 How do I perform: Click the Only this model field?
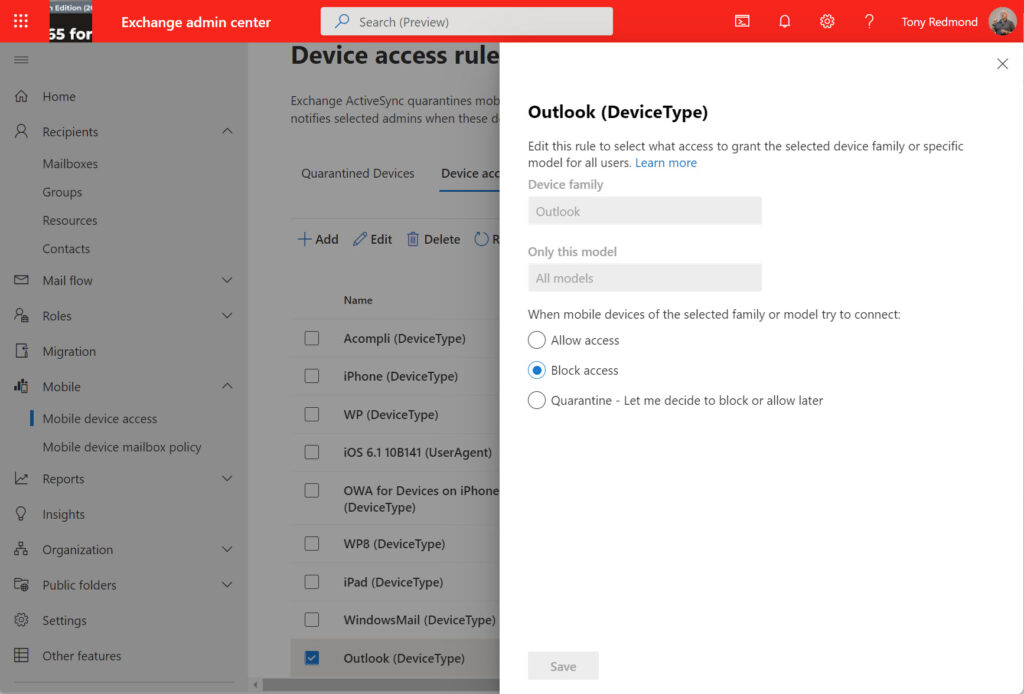[645, 278]
